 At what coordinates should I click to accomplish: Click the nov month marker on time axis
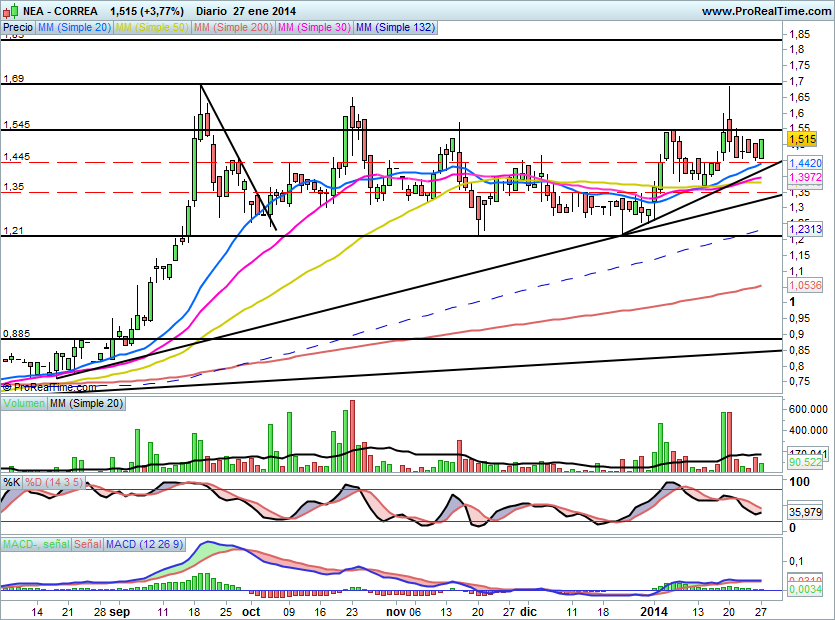(x=395, y=612)
